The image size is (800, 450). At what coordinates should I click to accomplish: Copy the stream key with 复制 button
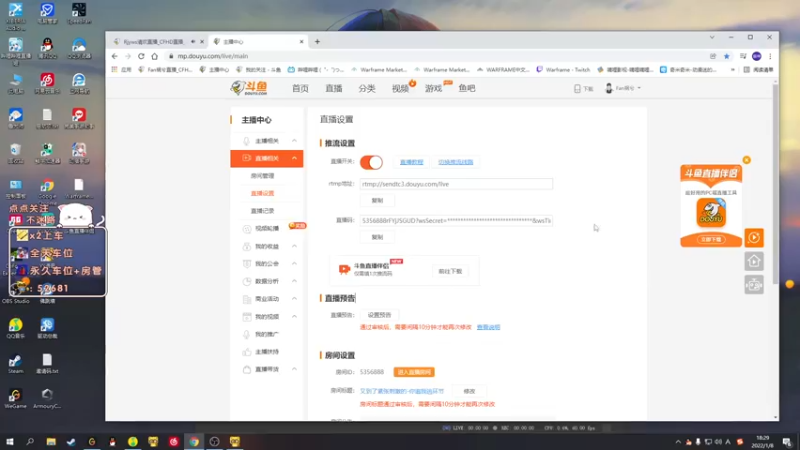tap(377, 237)
